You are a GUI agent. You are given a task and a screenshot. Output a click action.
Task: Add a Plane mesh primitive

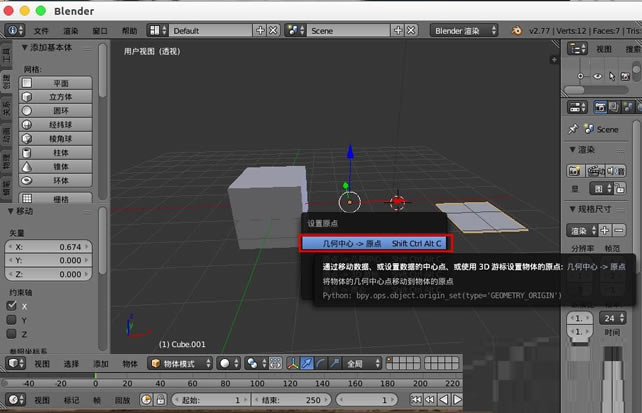tap(55, 83)
